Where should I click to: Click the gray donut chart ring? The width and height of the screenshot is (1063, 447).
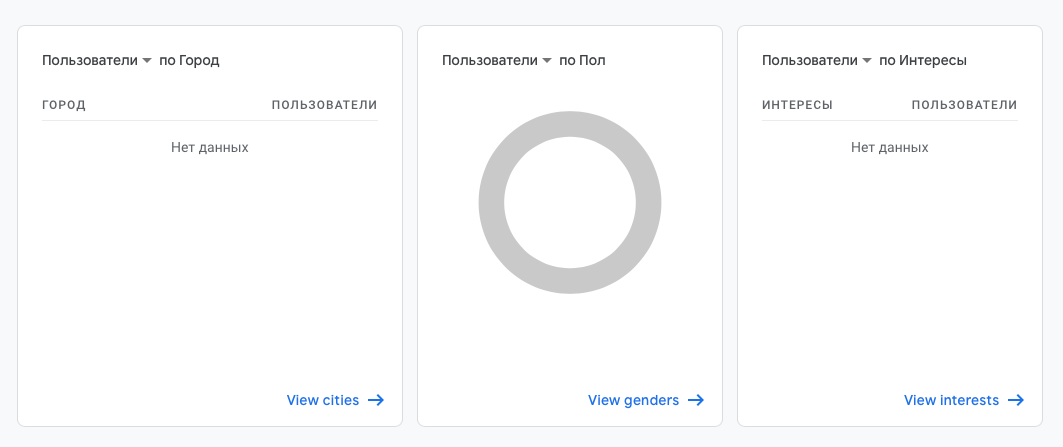pos(491,203)
